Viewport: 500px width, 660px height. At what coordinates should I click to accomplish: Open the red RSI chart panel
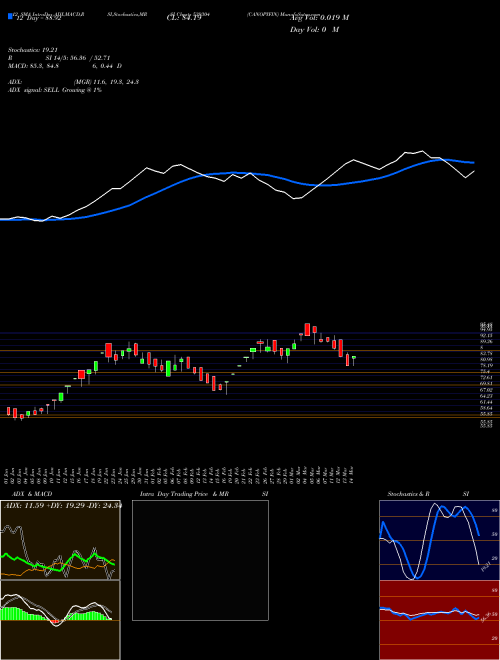(x=439, y=620)
